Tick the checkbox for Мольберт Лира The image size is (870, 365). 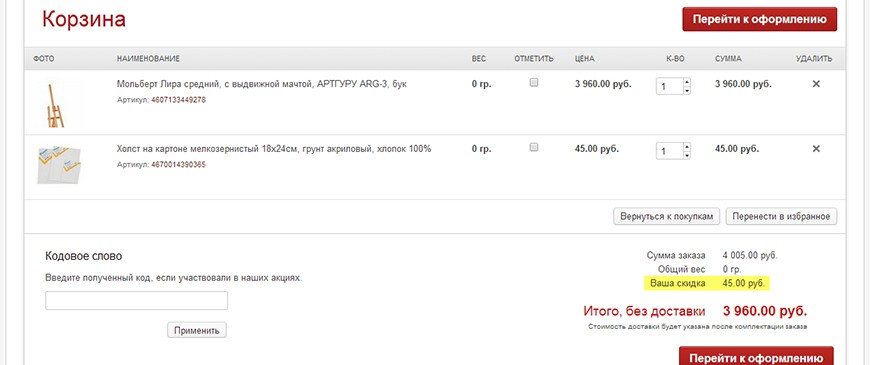pos(534,83)
